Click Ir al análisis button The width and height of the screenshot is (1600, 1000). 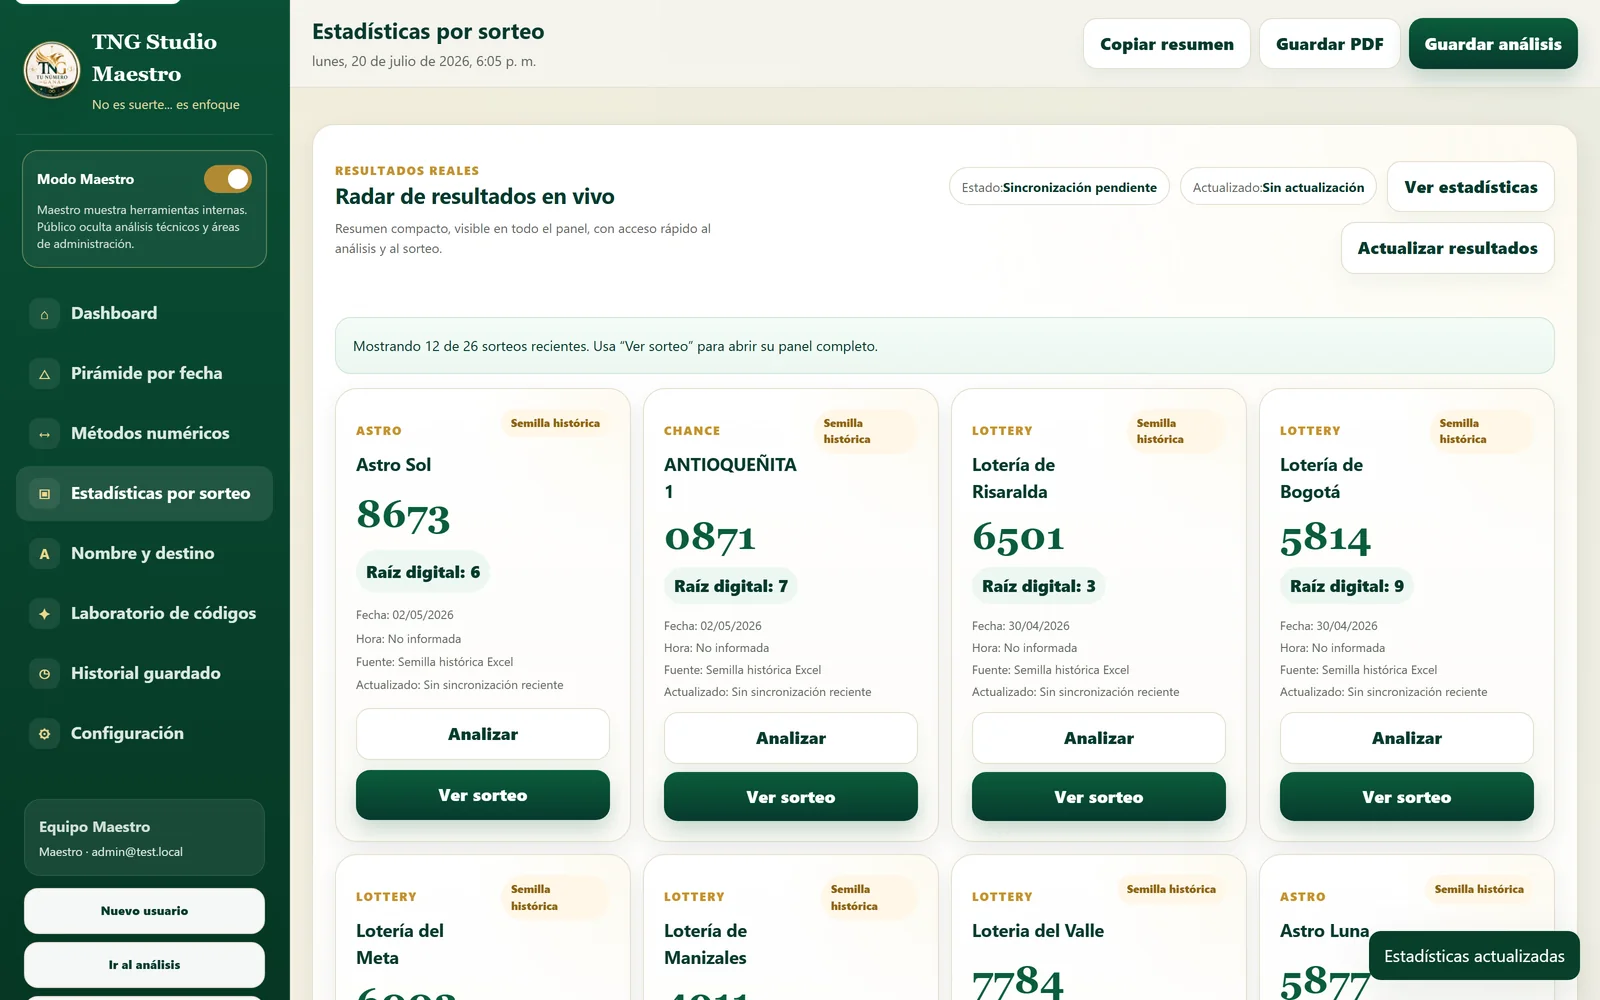point(144,965)
